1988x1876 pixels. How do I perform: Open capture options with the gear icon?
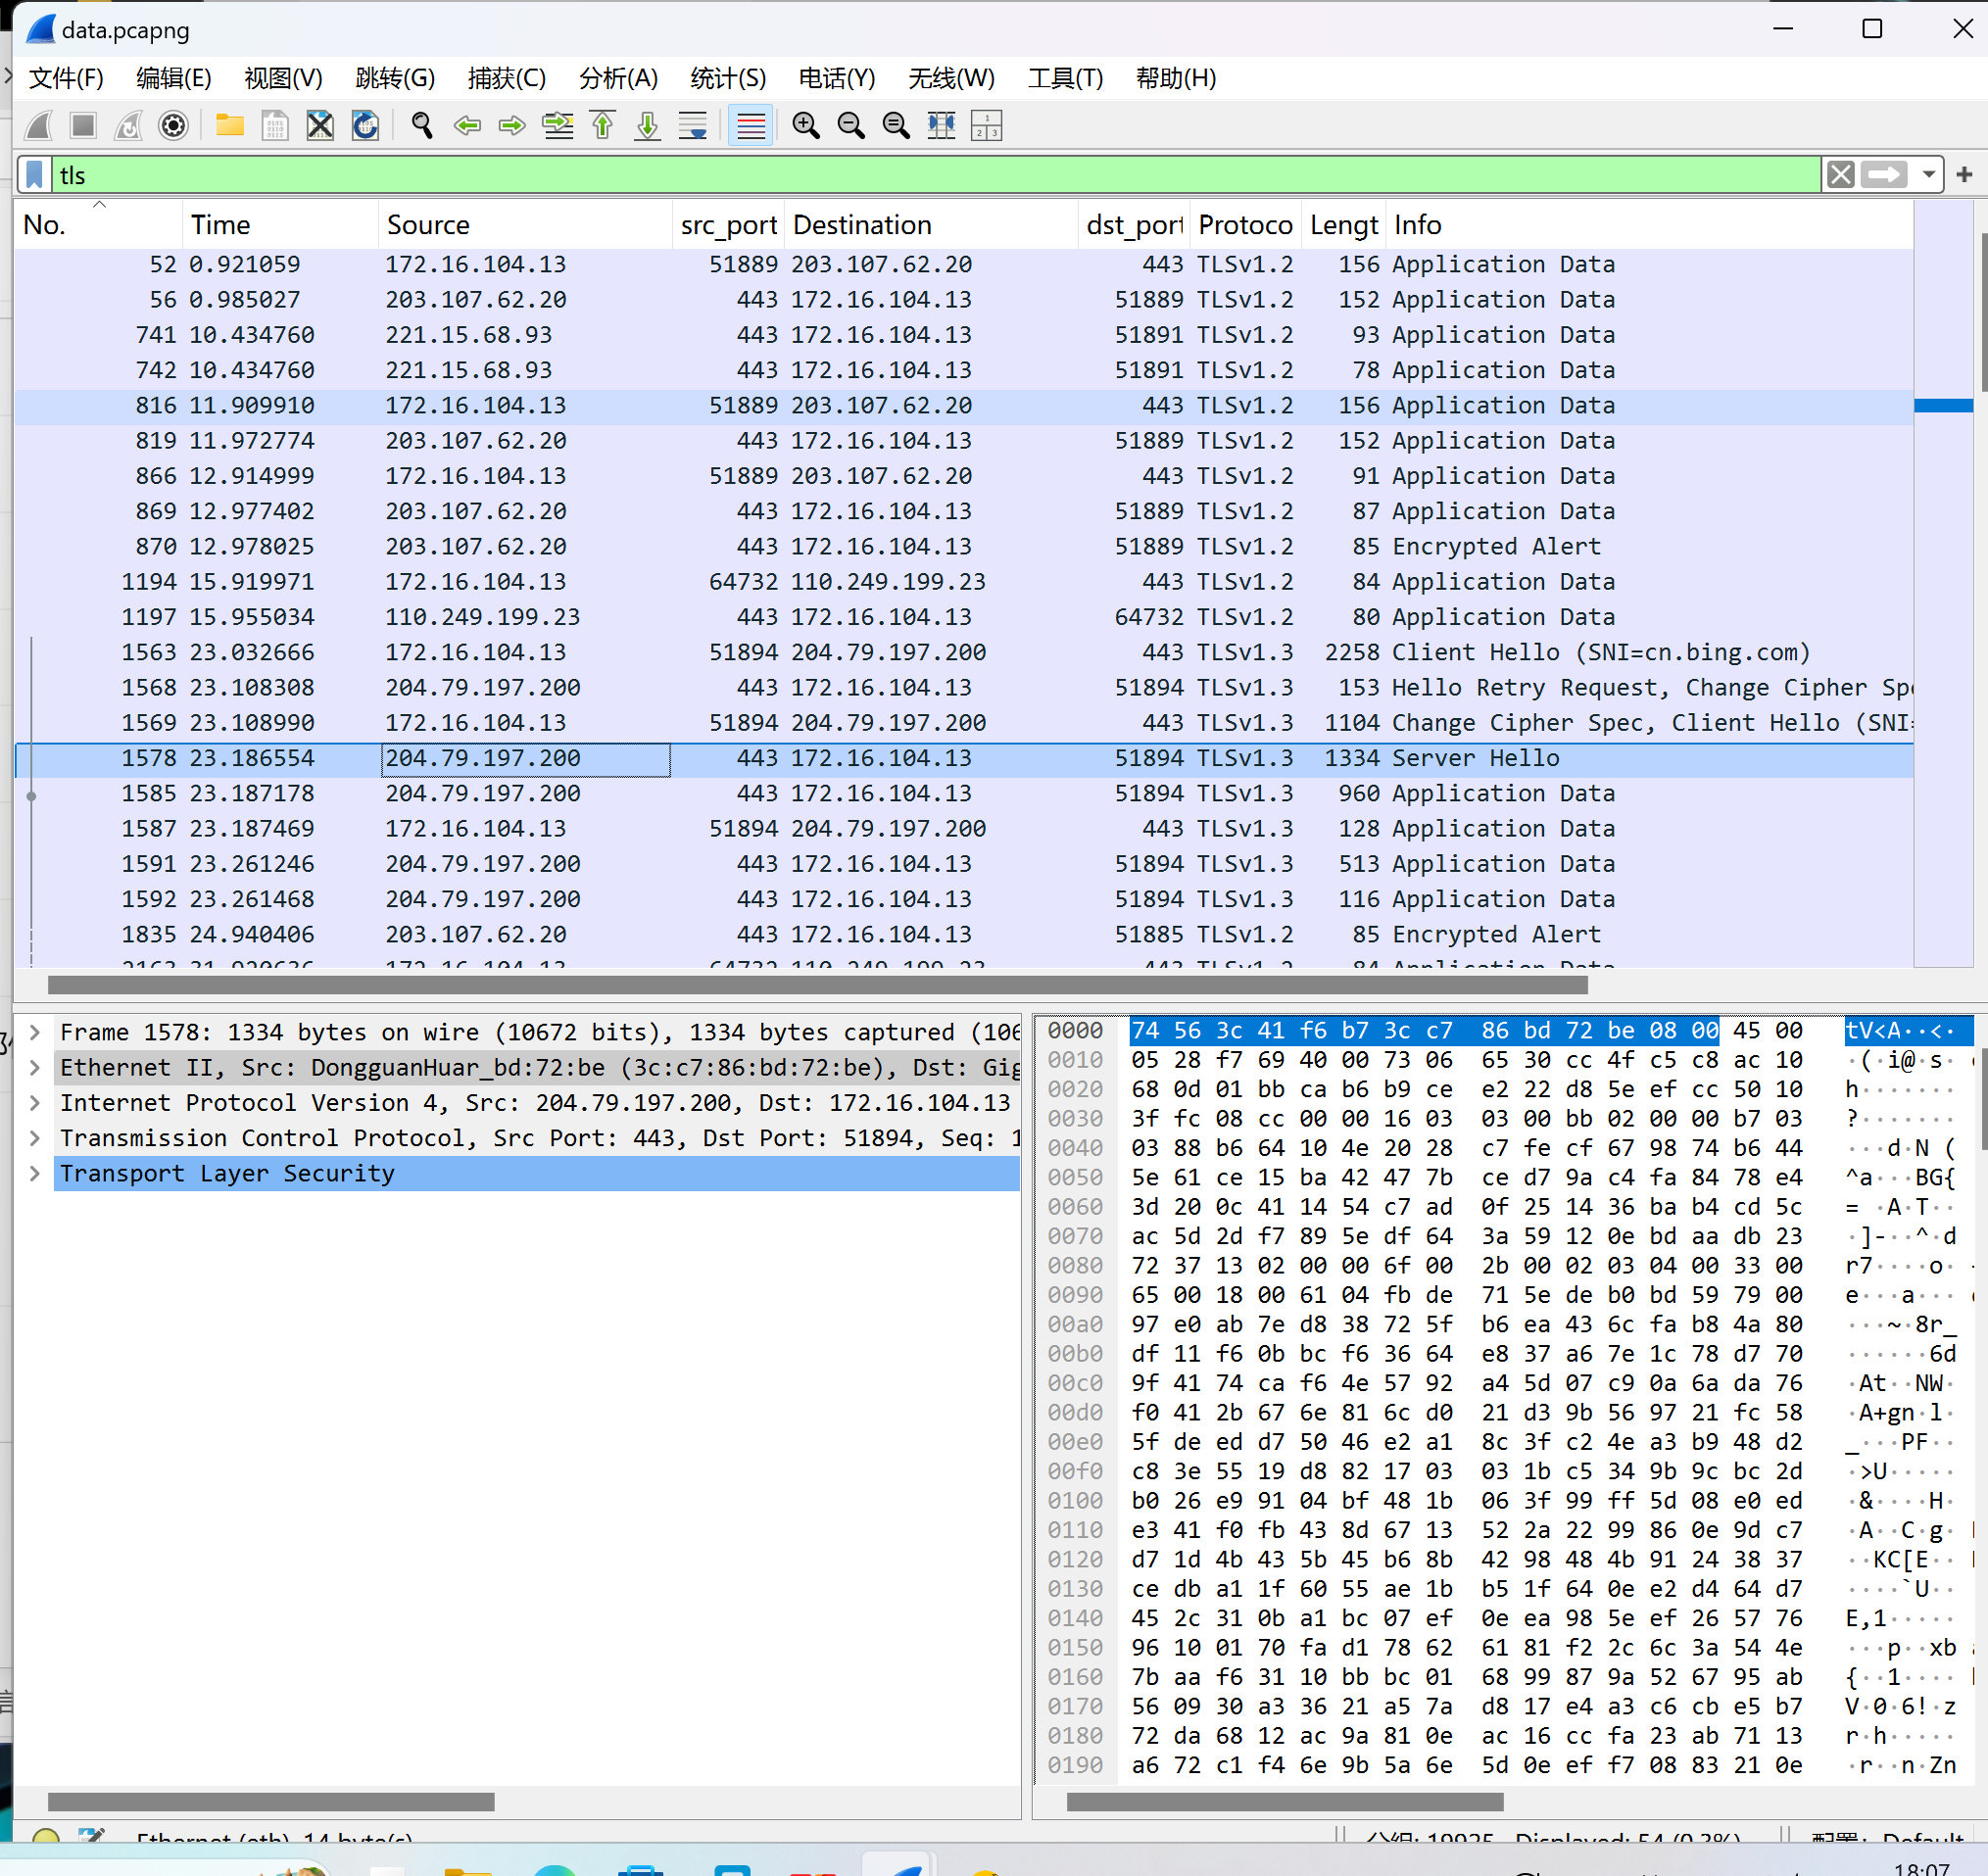tap(173, 125)
